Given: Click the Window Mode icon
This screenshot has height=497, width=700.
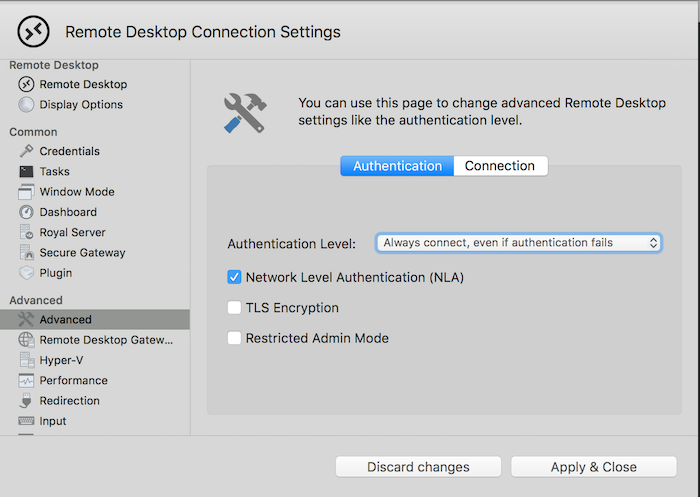Looking at the screenshot, I should point(26,192).
